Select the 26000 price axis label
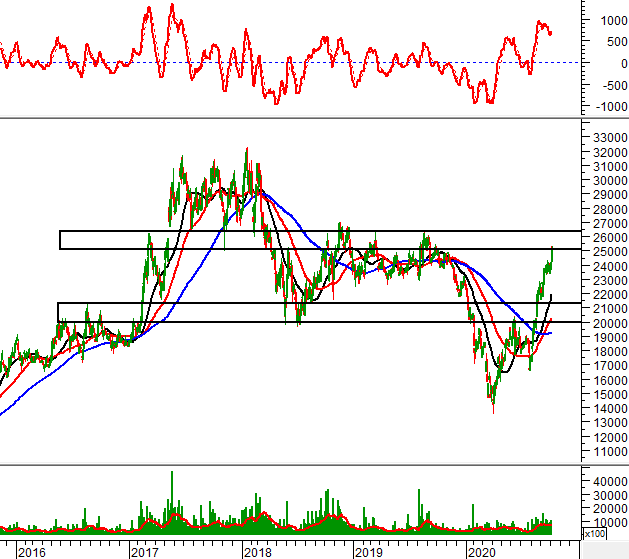 pos(610,237)
